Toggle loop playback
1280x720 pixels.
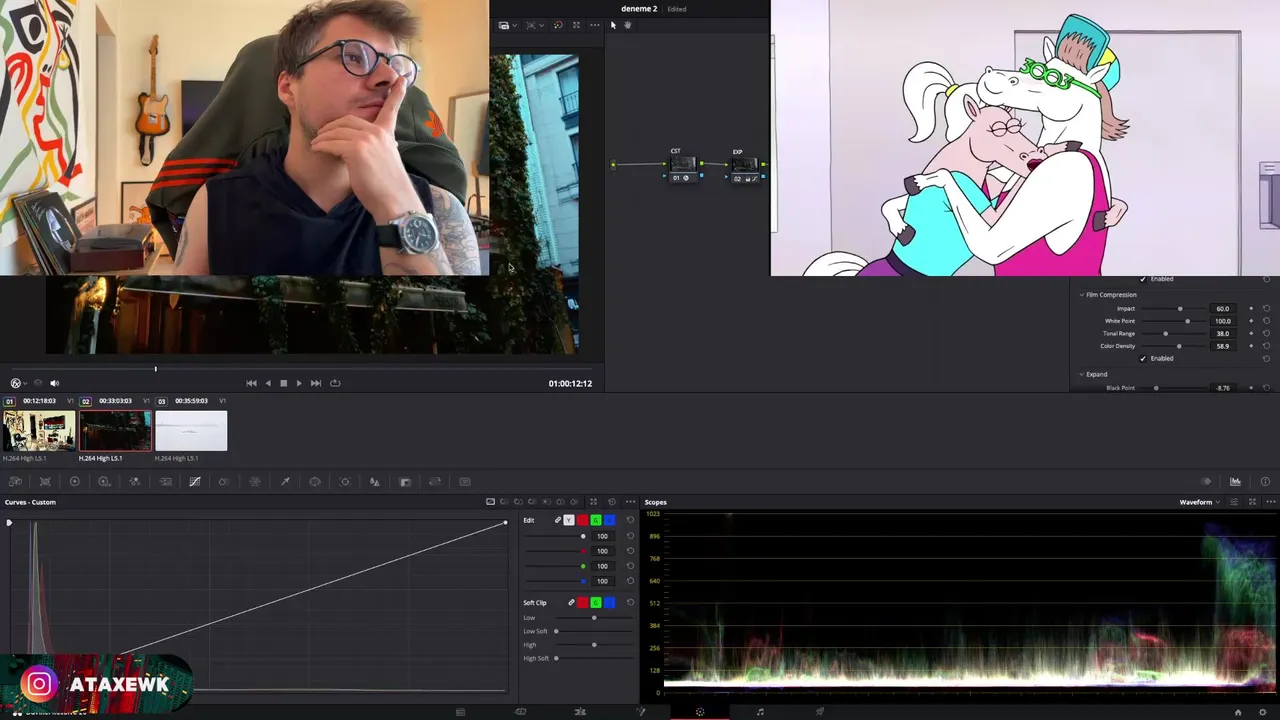click(x=335, y=383)
